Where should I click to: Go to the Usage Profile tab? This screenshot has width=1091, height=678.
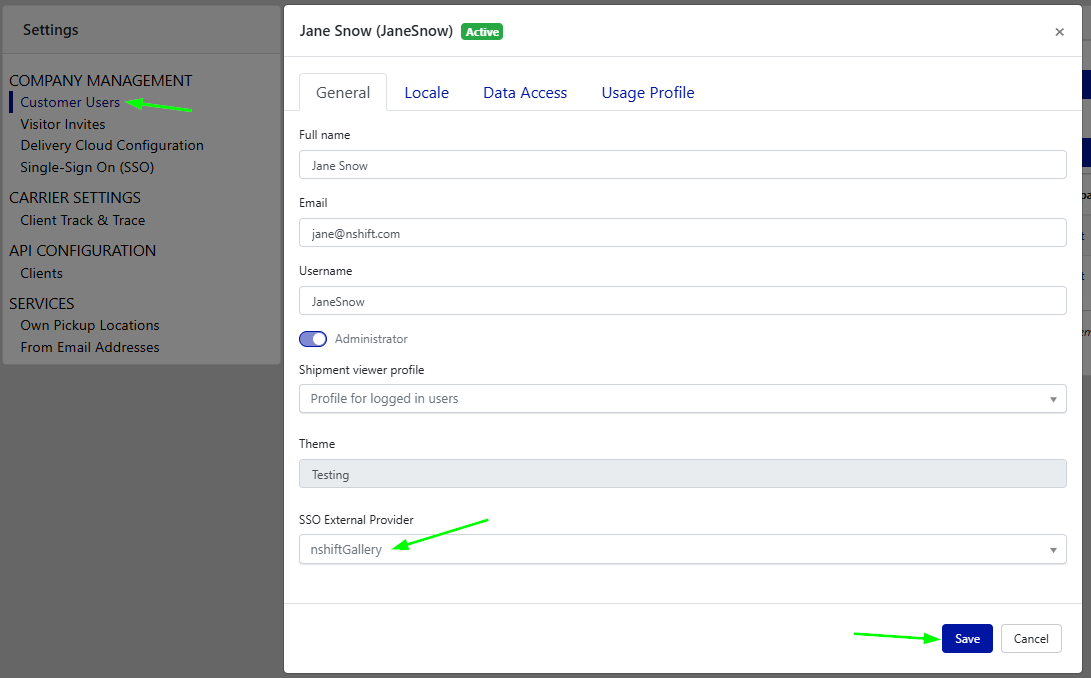tap(647, 93)
